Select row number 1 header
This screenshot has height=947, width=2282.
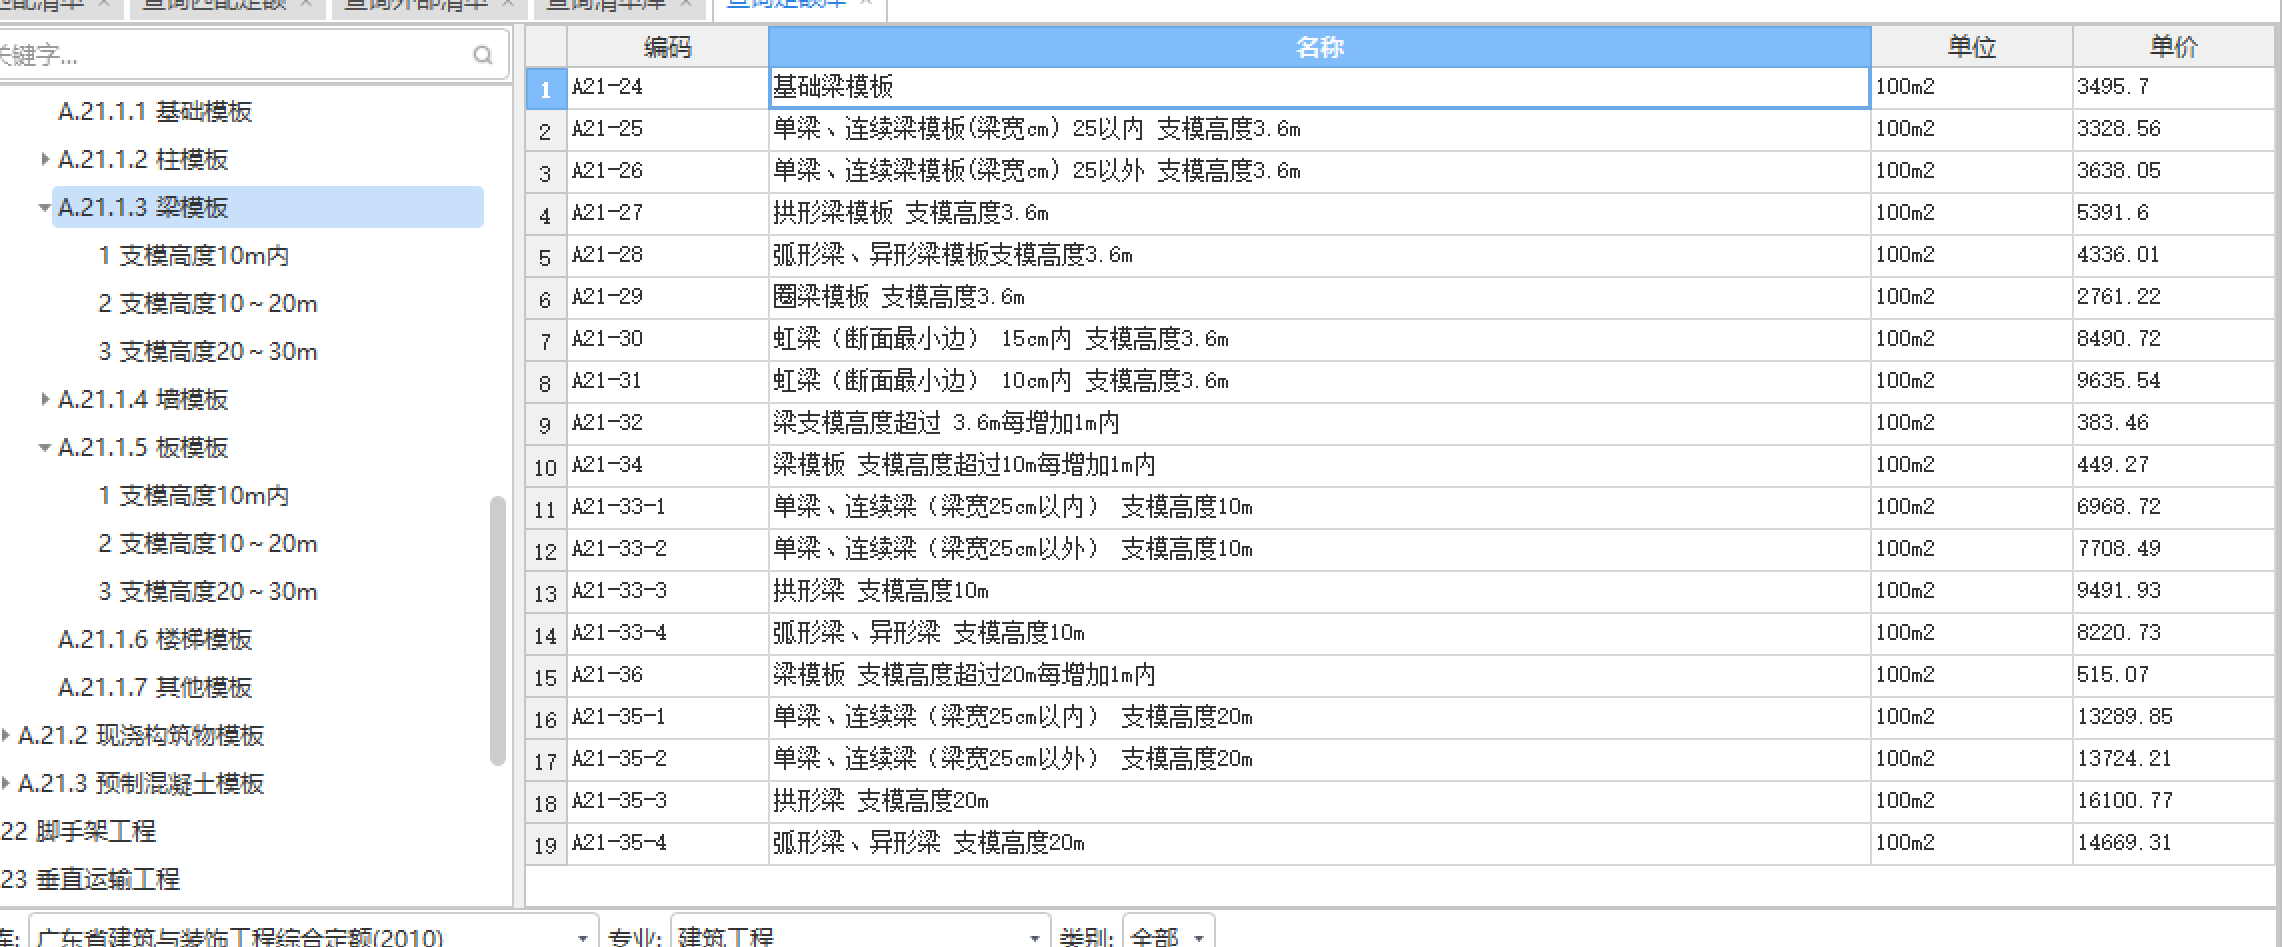546,89
